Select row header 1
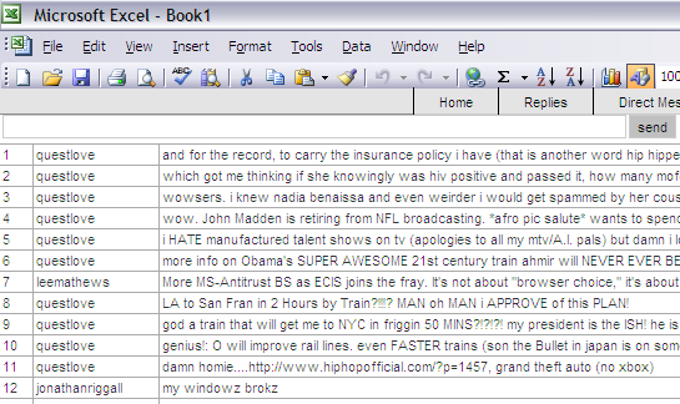 pyautogui.click(x=16, y=155)
